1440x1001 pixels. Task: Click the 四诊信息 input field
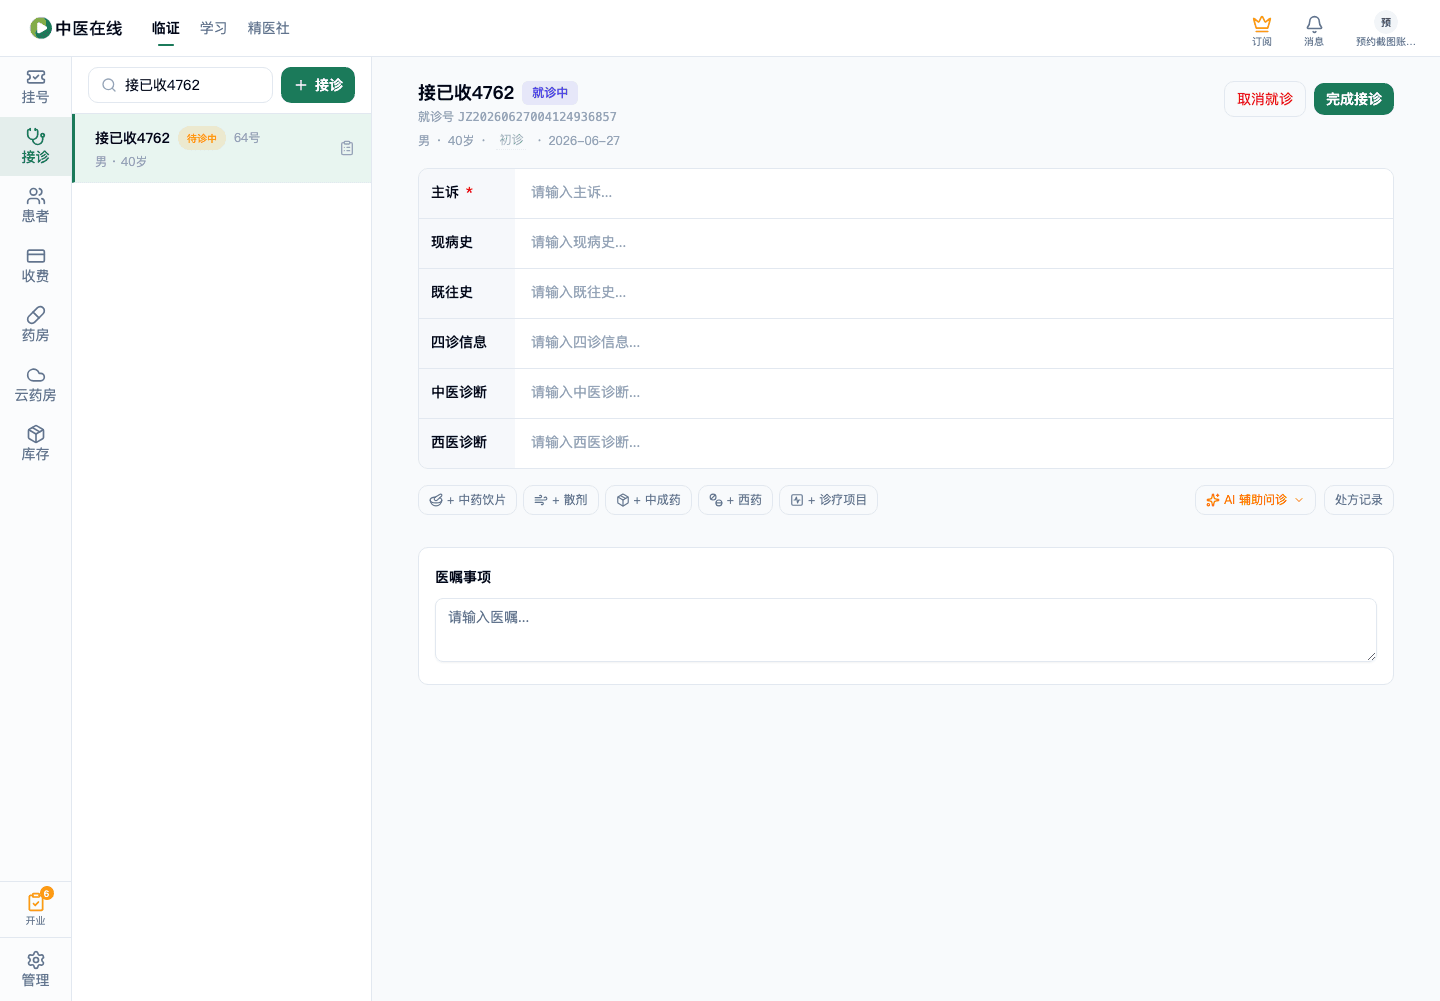click(x=954, y=343)
